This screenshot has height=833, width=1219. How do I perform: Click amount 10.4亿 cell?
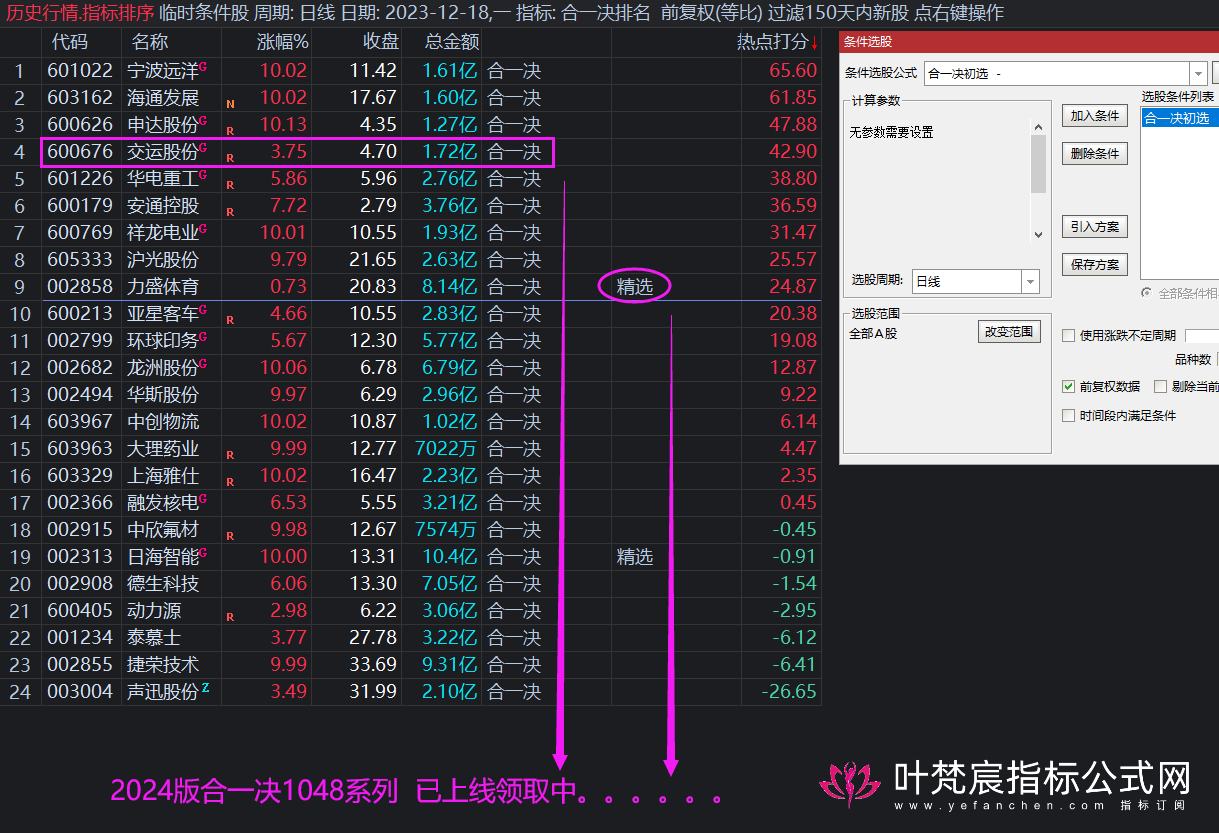click(x=449, y=557)
